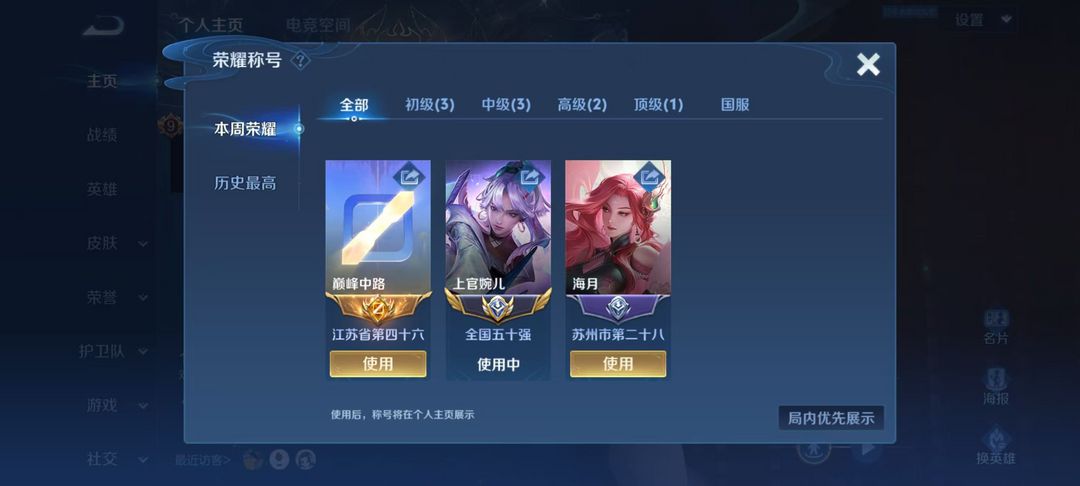Click the 换英雄 icon

click(996, 446)
